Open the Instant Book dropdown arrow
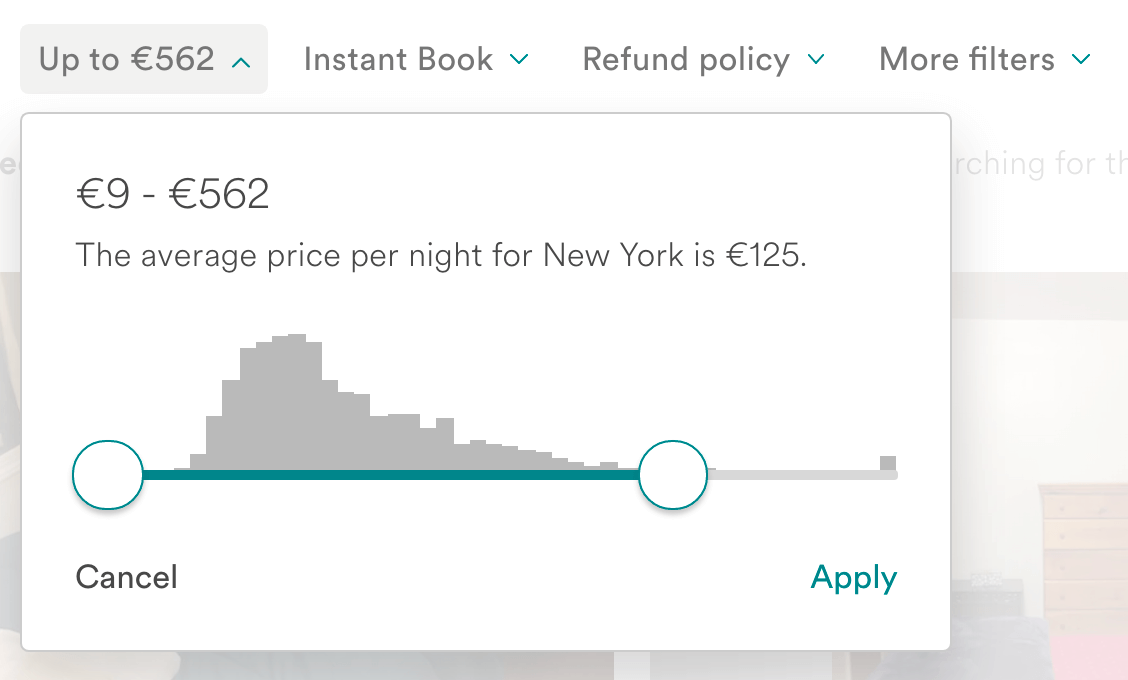The image size is (1128, 680). tap(519, 60)
